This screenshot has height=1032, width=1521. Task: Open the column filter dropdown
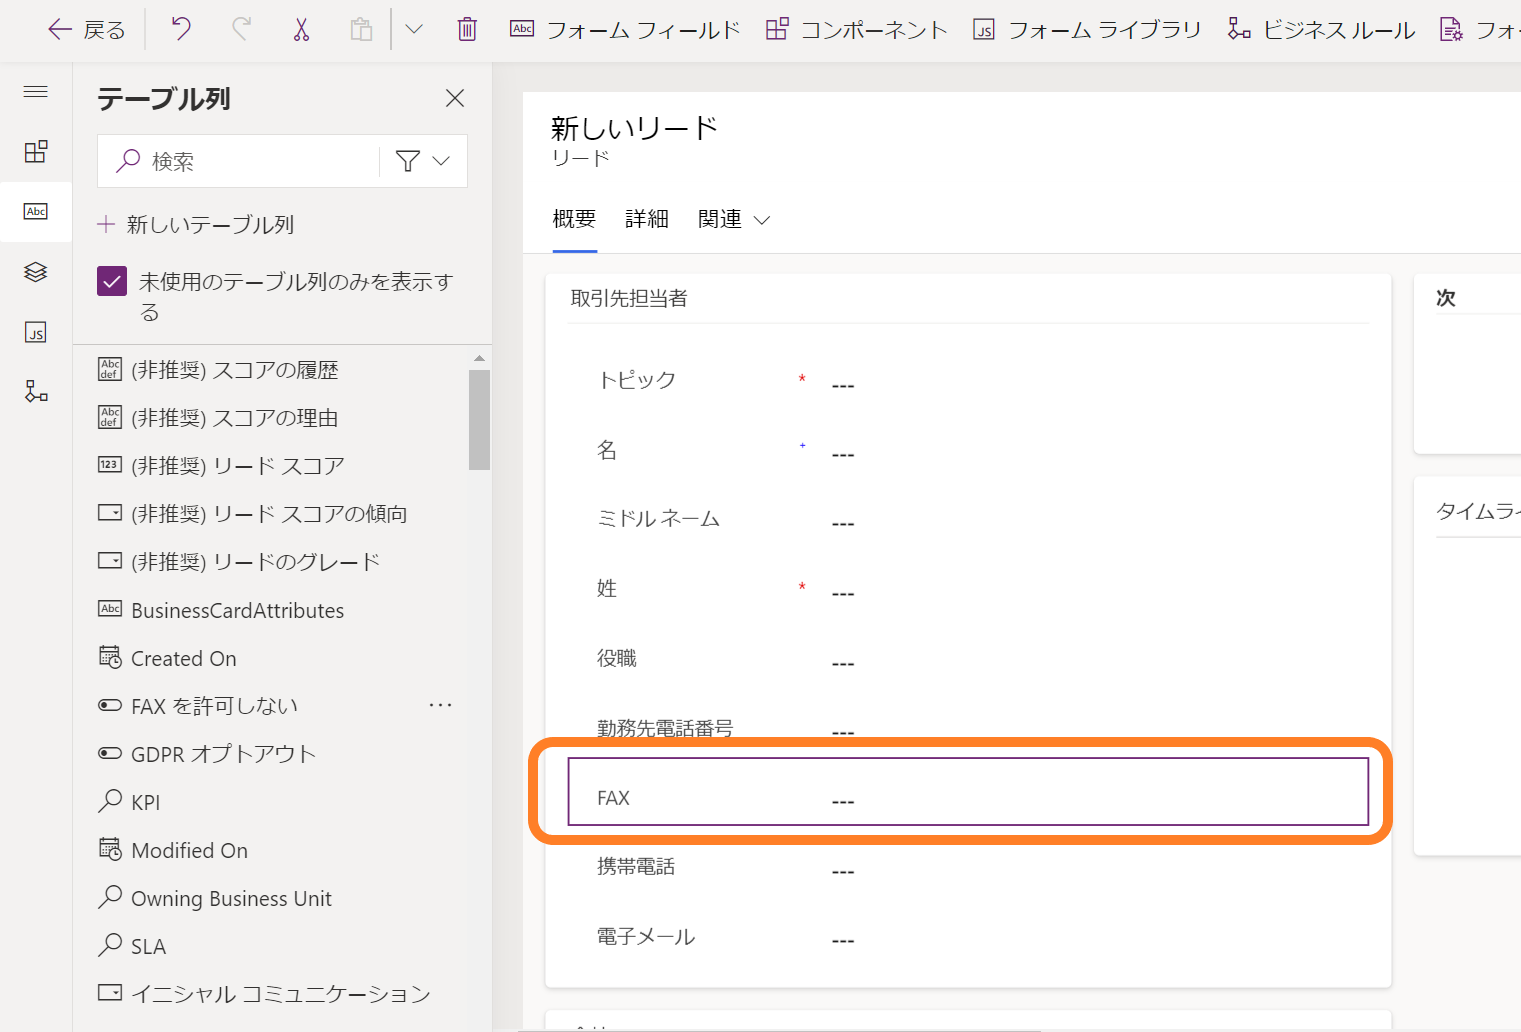(423, 161)
